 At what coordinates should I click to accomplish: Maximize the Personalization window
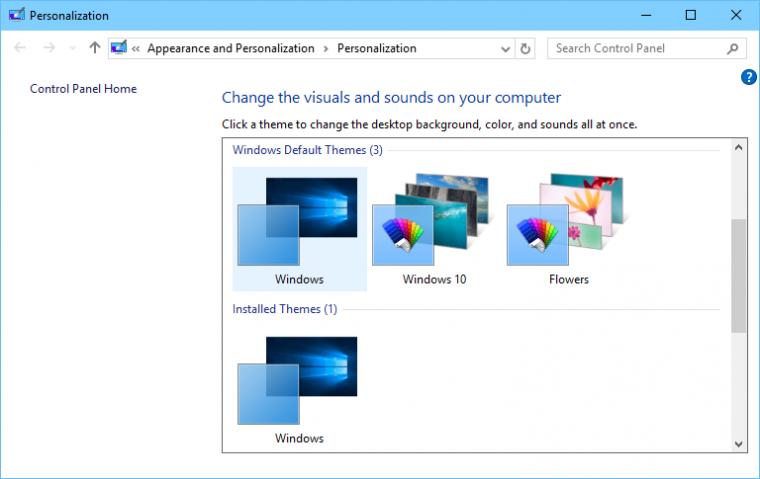click(691, 15)
